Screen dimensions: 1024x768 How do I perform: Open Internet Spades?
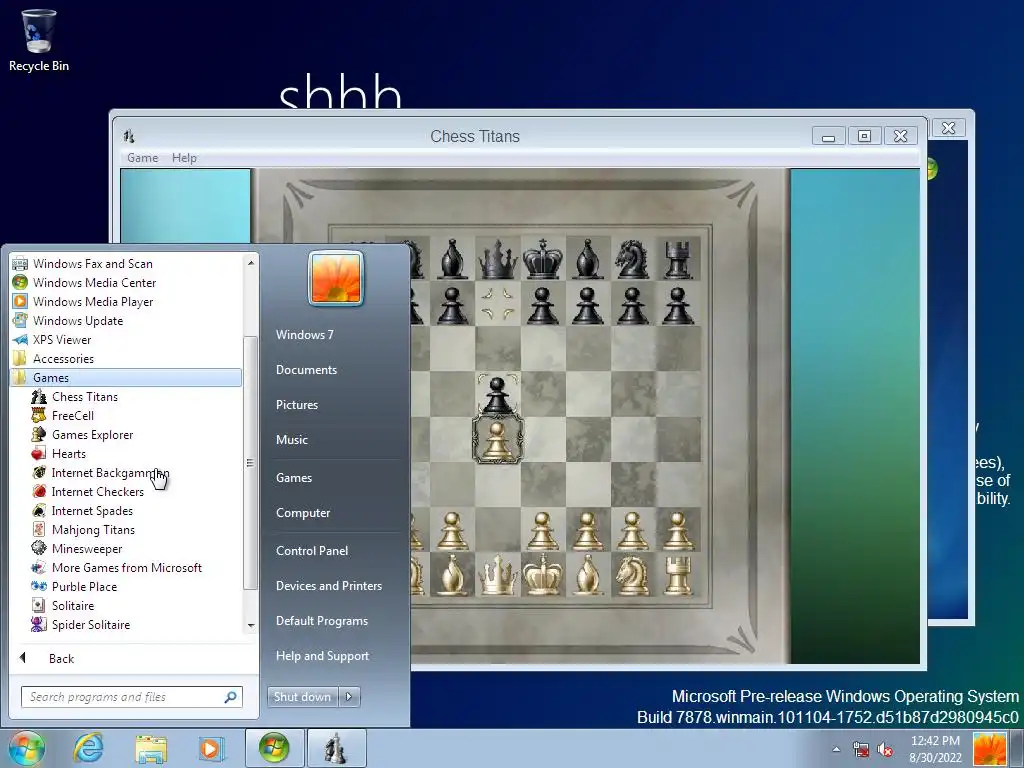(92, 510)
